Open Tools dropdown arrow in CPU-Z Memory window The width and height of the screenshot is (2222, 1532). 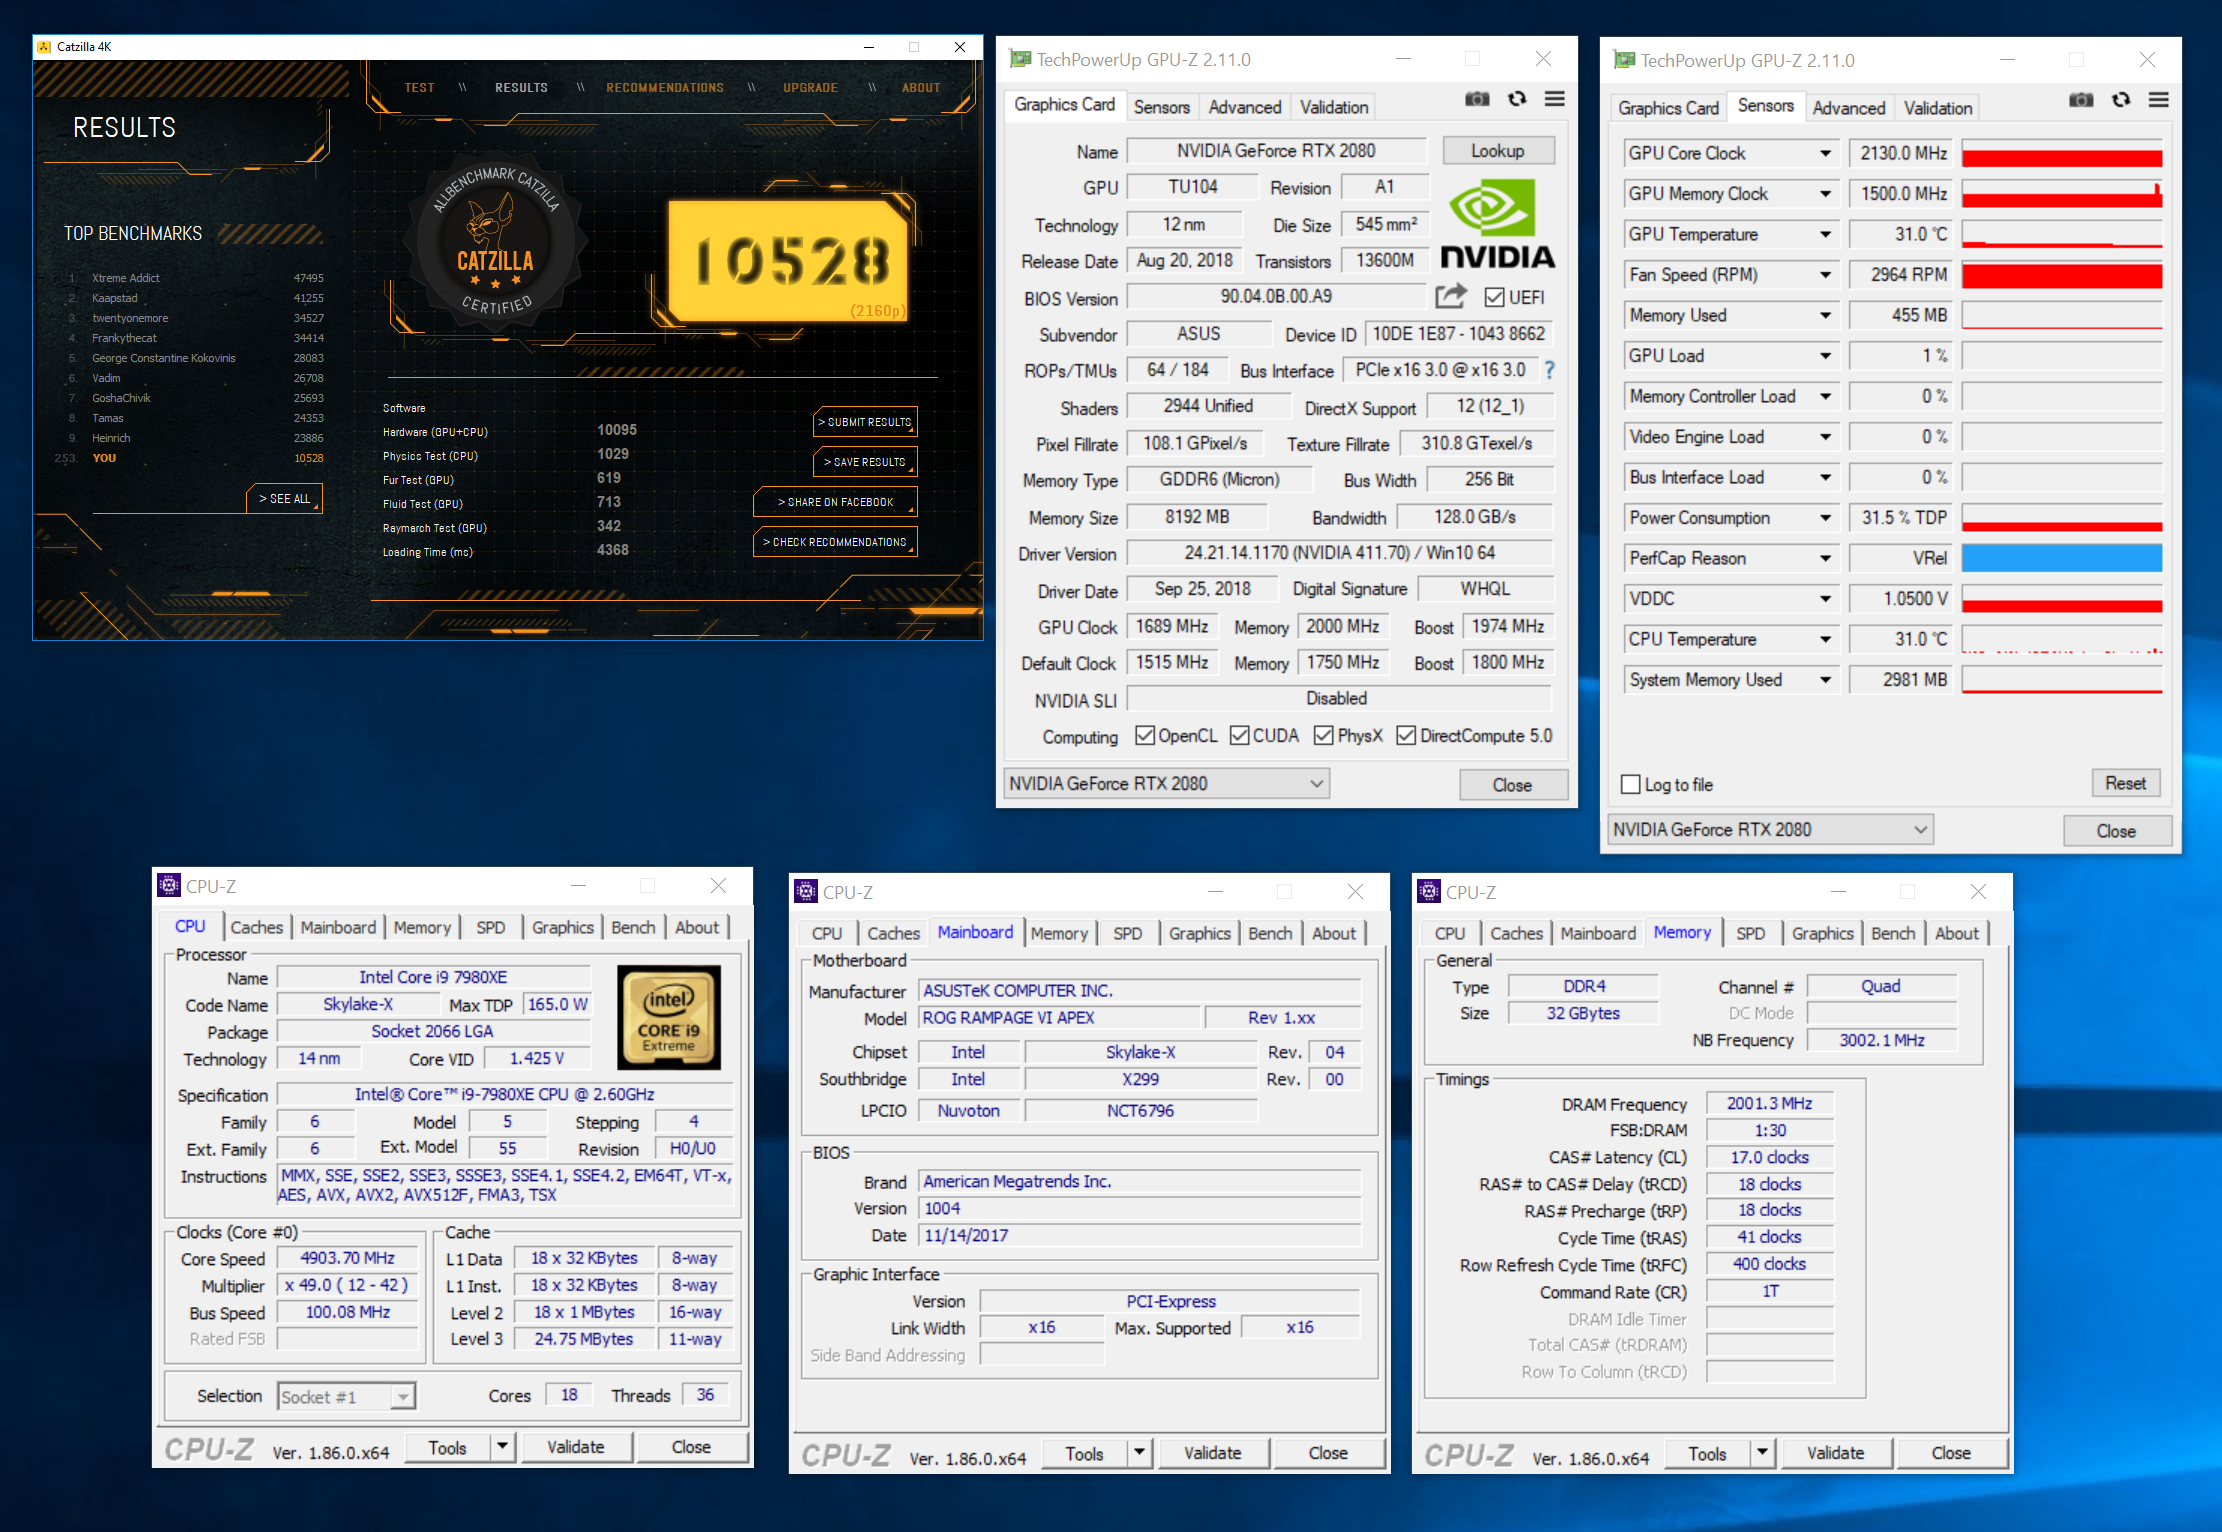pos(1762,1453)
